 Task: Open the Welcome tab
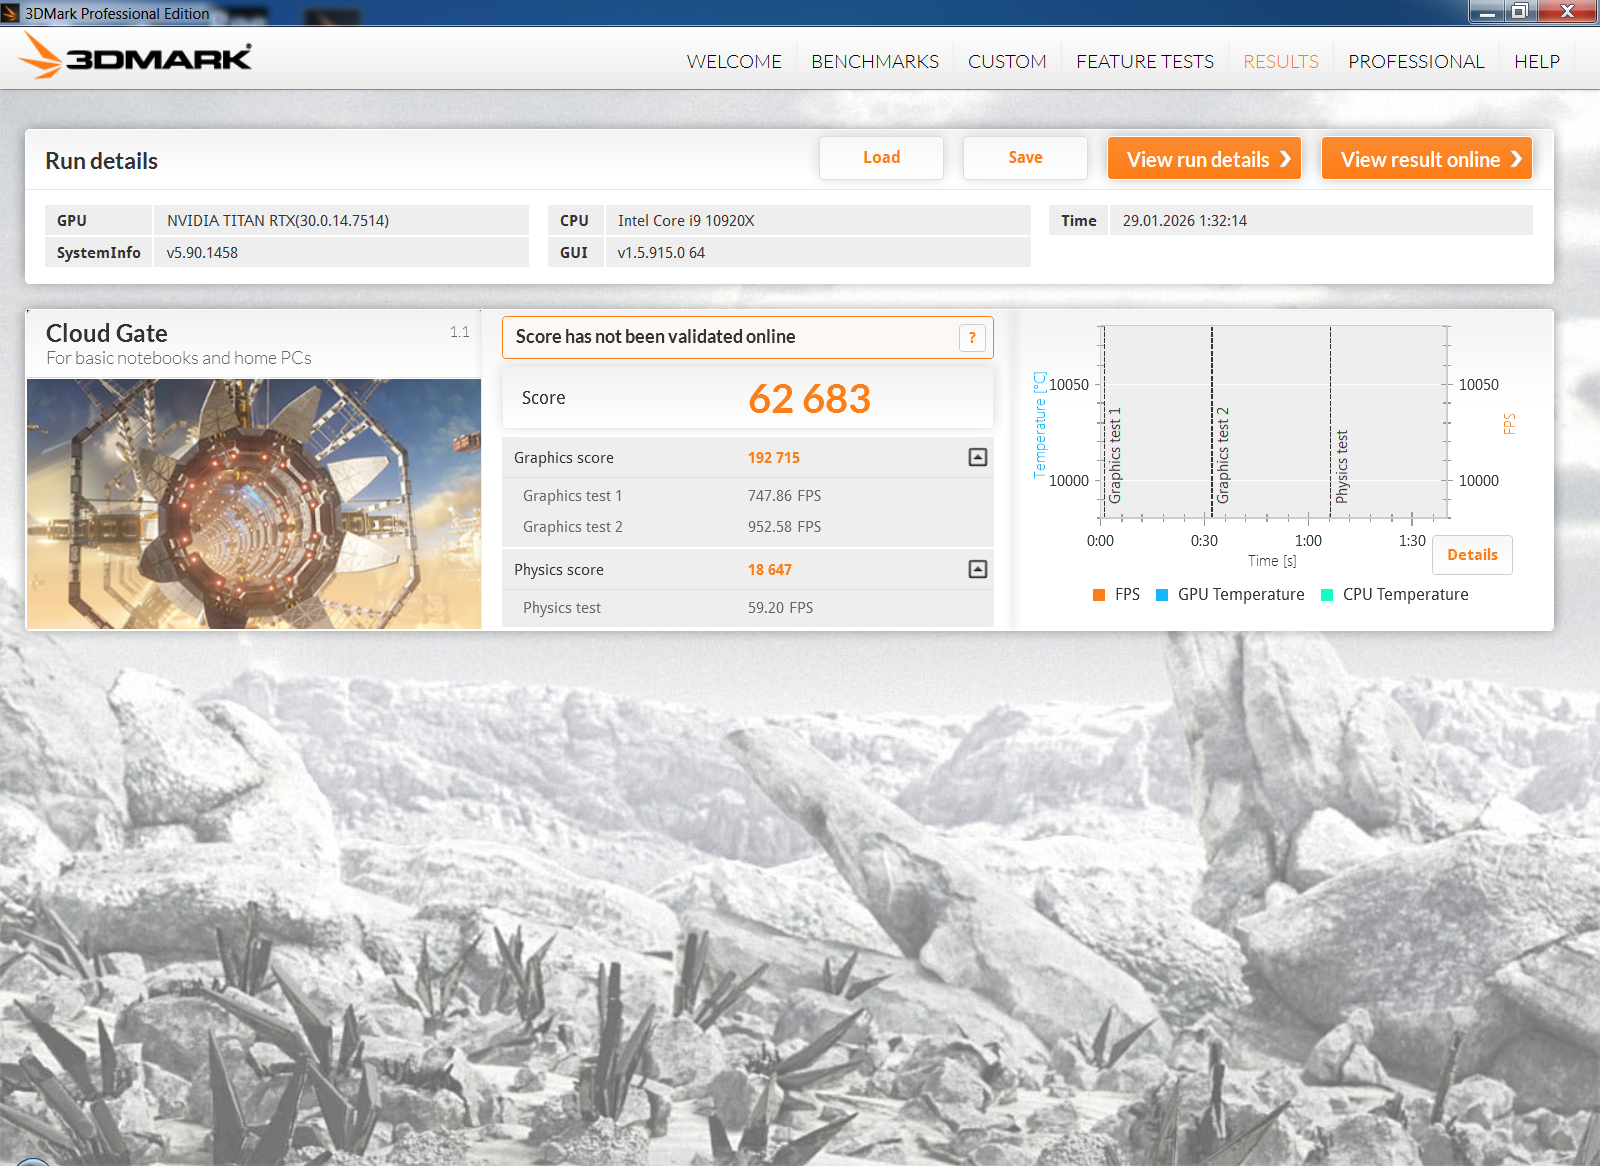click(734, 62)
